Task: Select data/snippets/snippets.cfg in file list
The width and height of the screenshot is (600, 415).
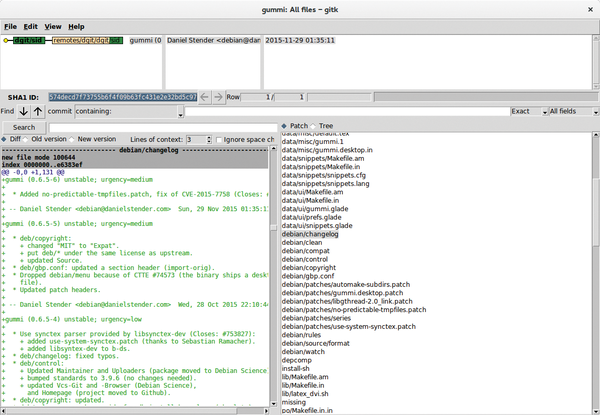Action: (x=324, y=175)
